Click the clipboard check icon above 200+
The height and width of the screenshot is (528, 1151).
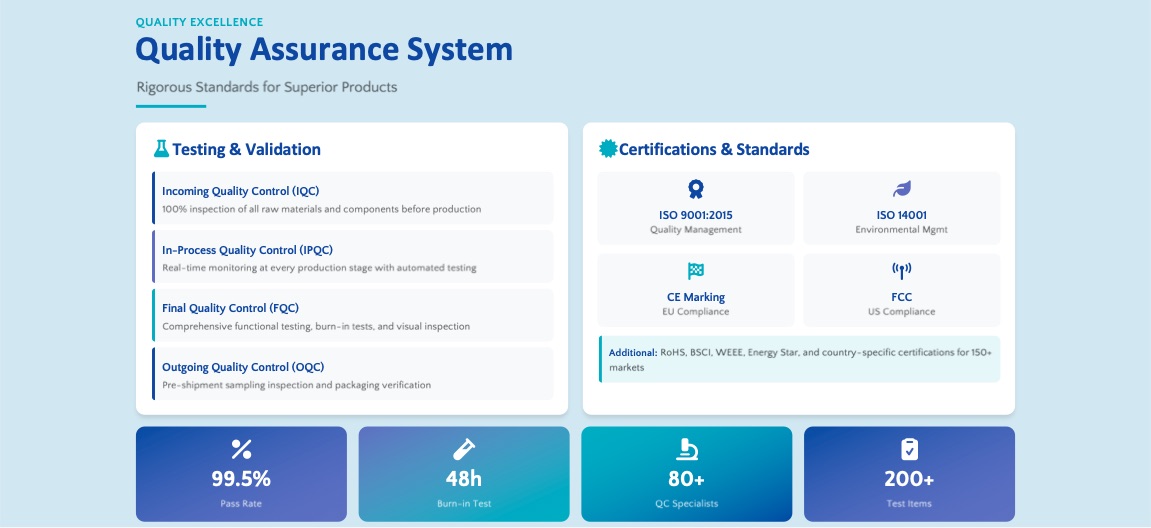[x=909, y=449]
